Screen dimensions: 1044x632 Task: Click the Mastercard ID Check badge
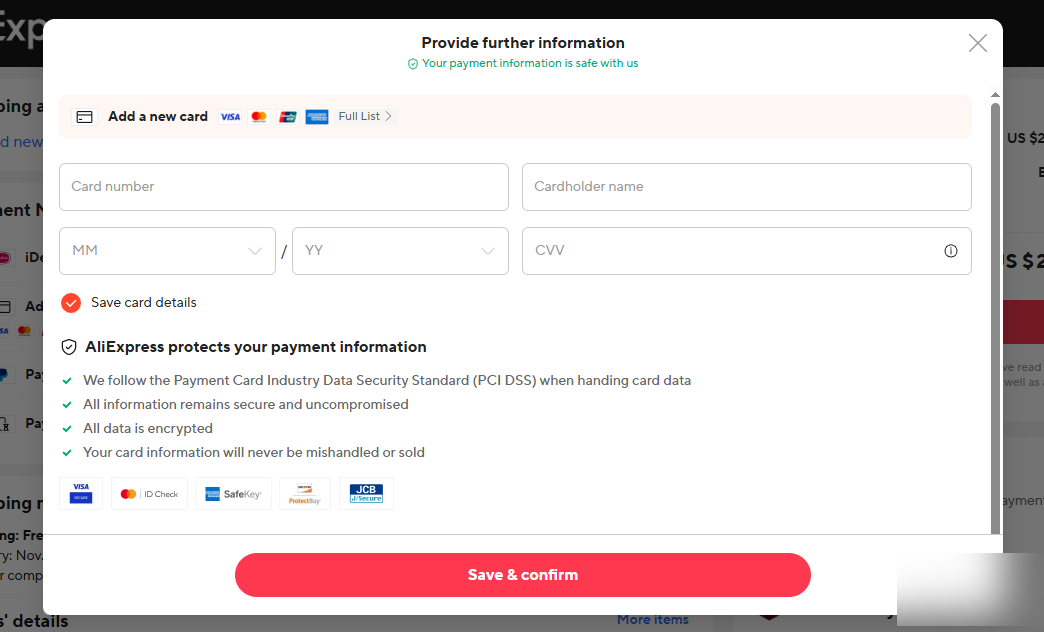coord(149,494)
